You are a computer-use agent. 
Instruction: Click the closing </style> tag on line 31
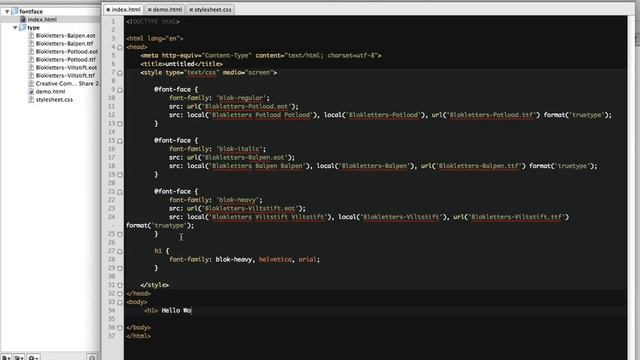point(154,285)
